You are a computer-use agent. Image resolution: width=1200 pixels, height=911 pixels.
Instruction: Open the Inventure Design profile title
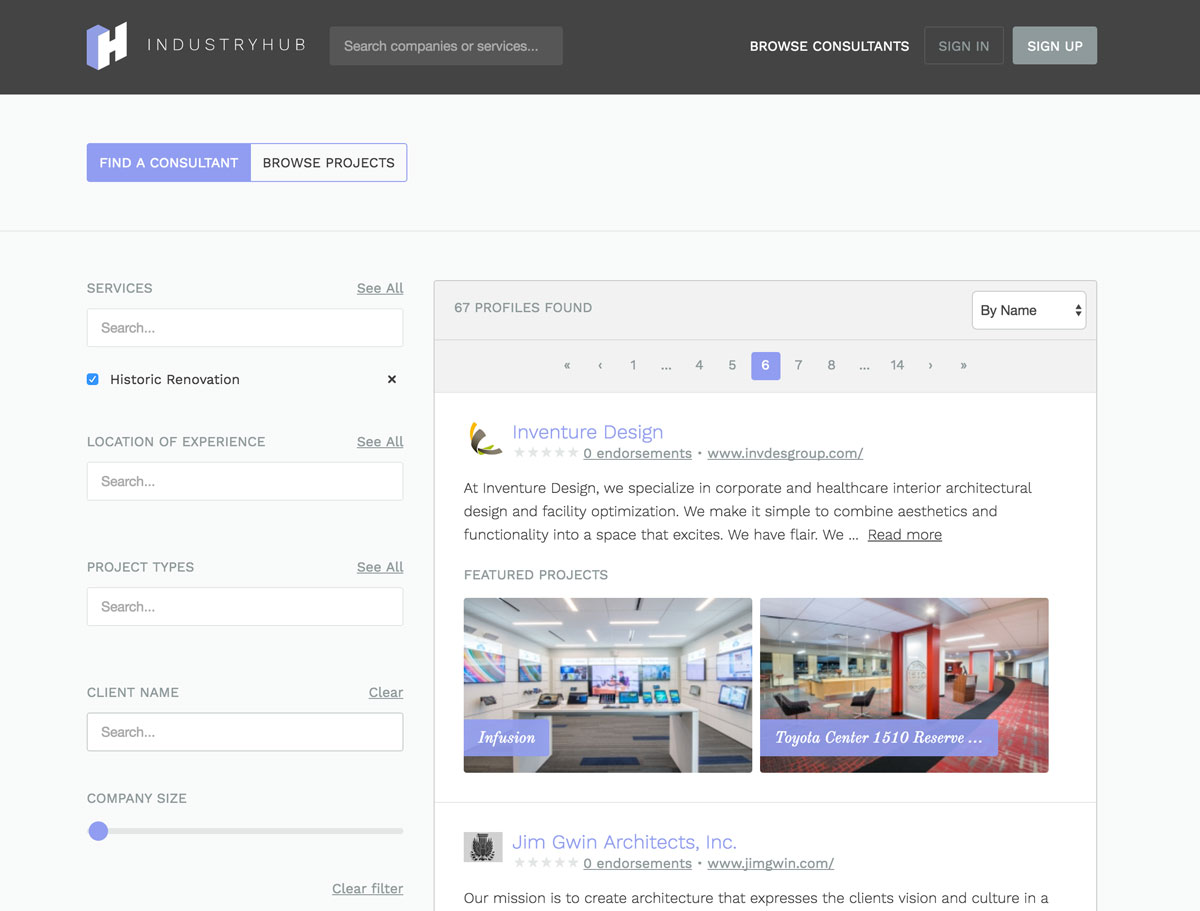(588, 432)
